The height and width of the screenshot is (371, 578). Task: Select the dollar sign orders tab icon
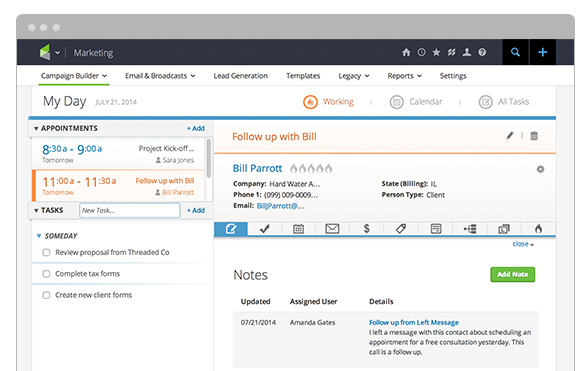pyautogui.click(x=366, y=229)
